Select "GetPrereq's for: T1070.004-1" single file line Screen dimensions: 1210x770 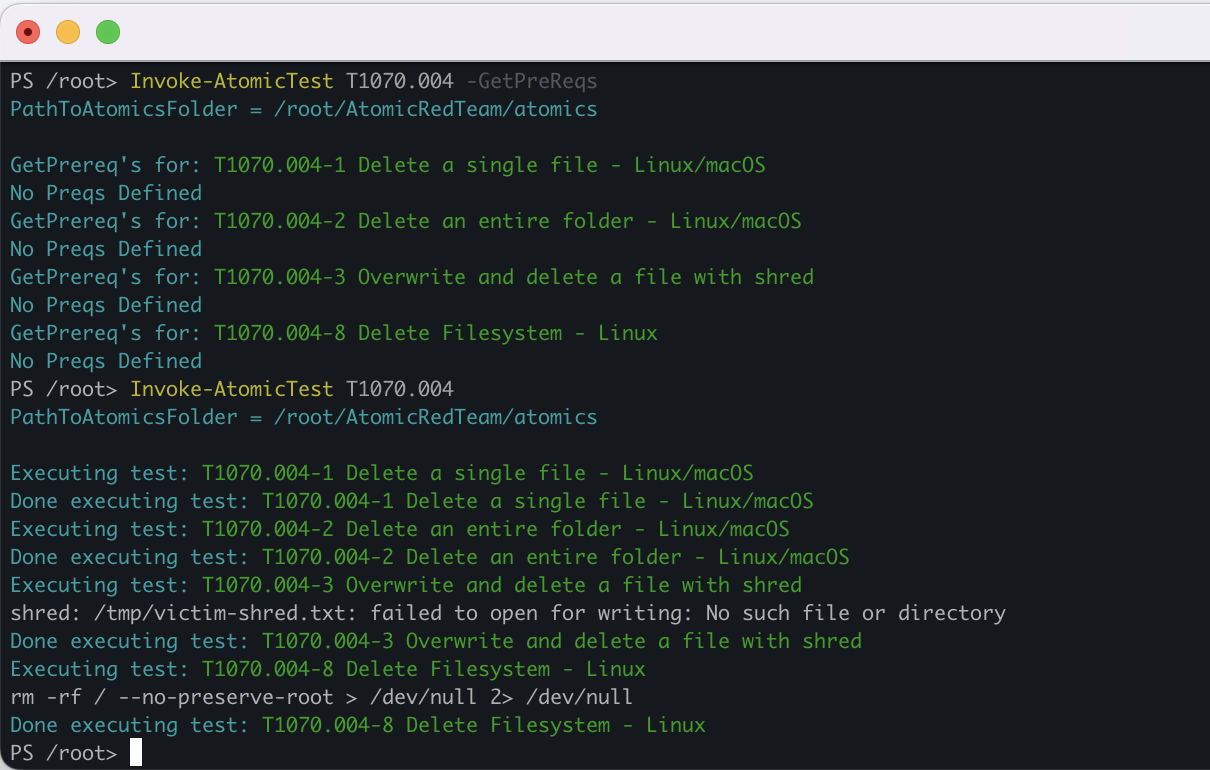387,164
